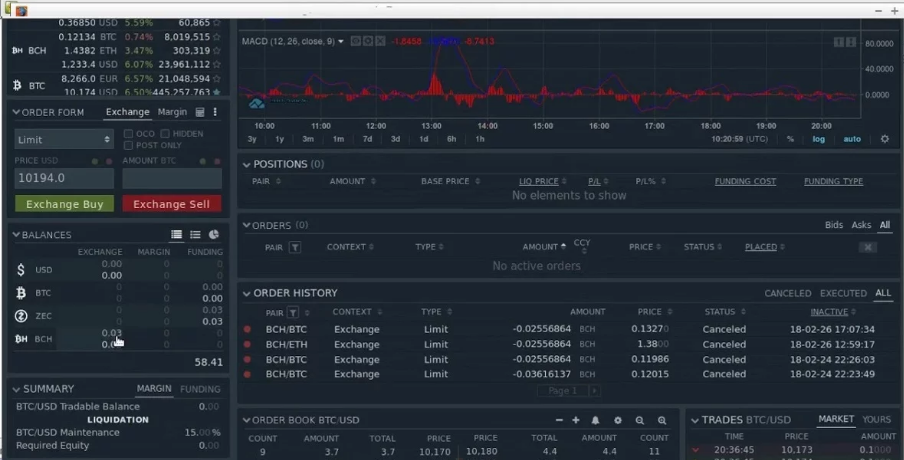Increase order book precision plus icon
Viewport: 904px width, 460px height.
click(x=575, y=420)
